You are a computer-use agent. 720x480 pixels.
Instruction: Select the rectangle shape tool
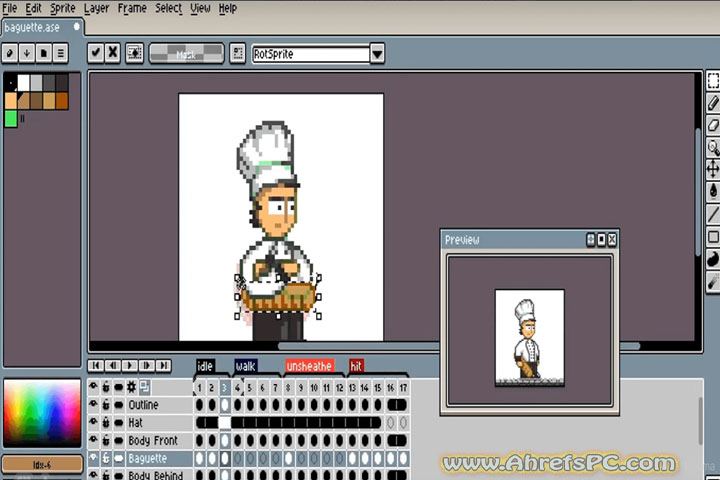pos(713,237)
